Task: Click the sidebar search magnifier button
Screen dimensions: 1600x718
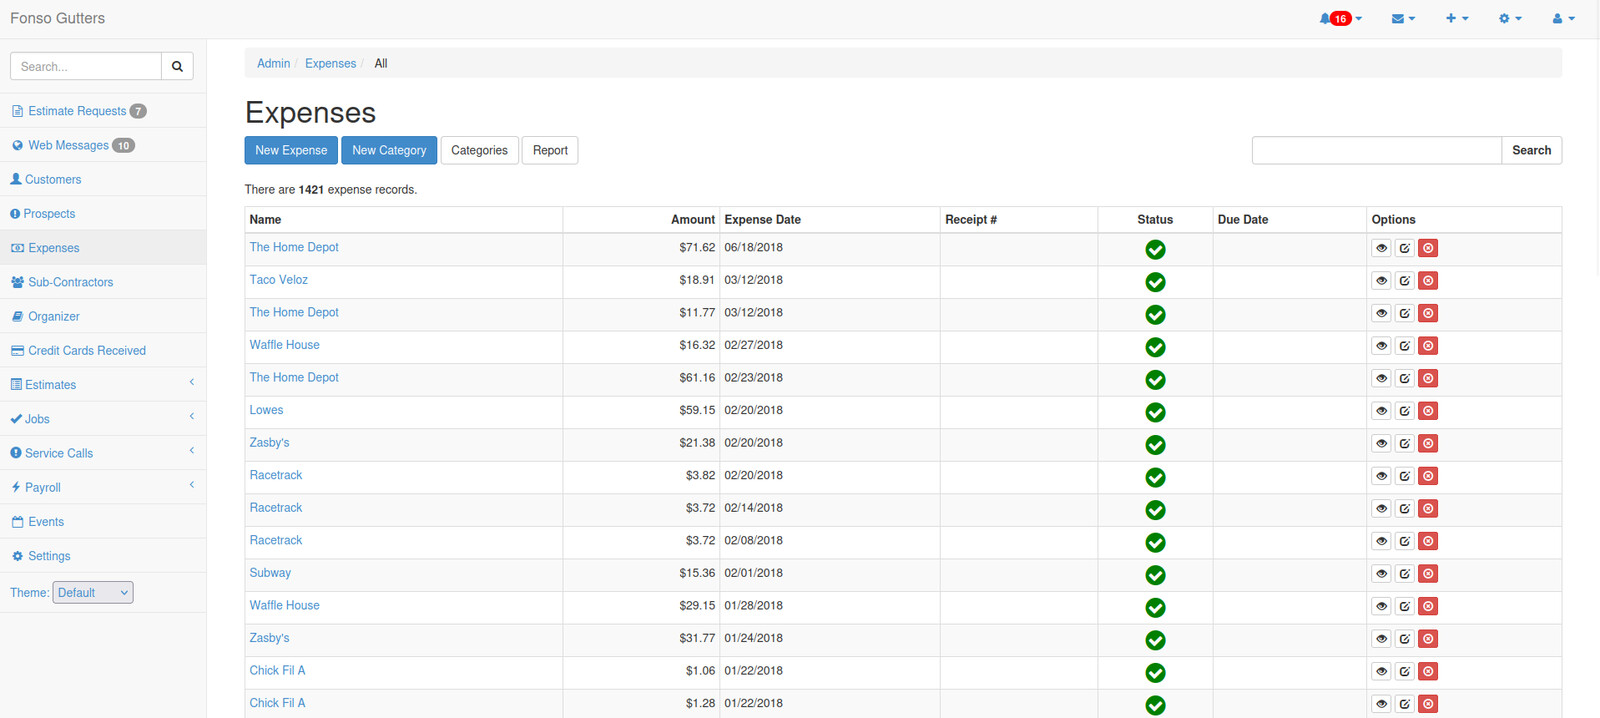Action: (x=177, y=66)
